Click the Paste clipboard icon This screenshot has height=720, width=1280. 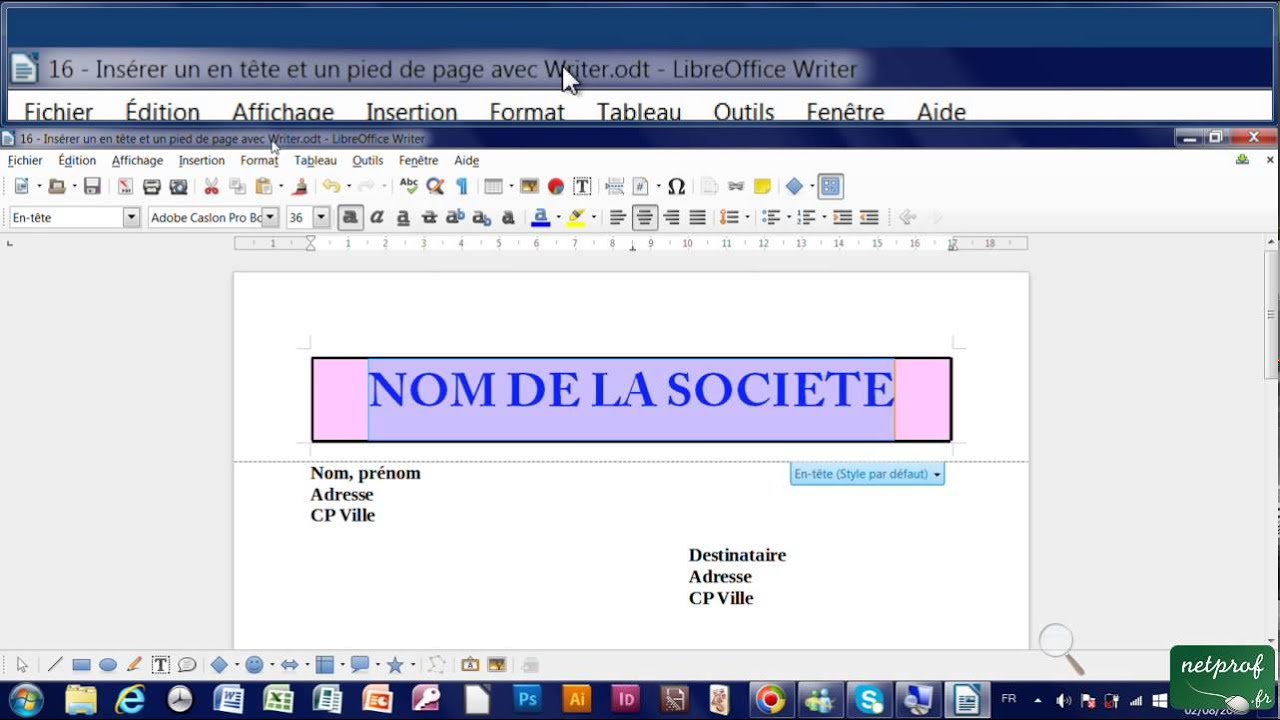tap(264, 186)
